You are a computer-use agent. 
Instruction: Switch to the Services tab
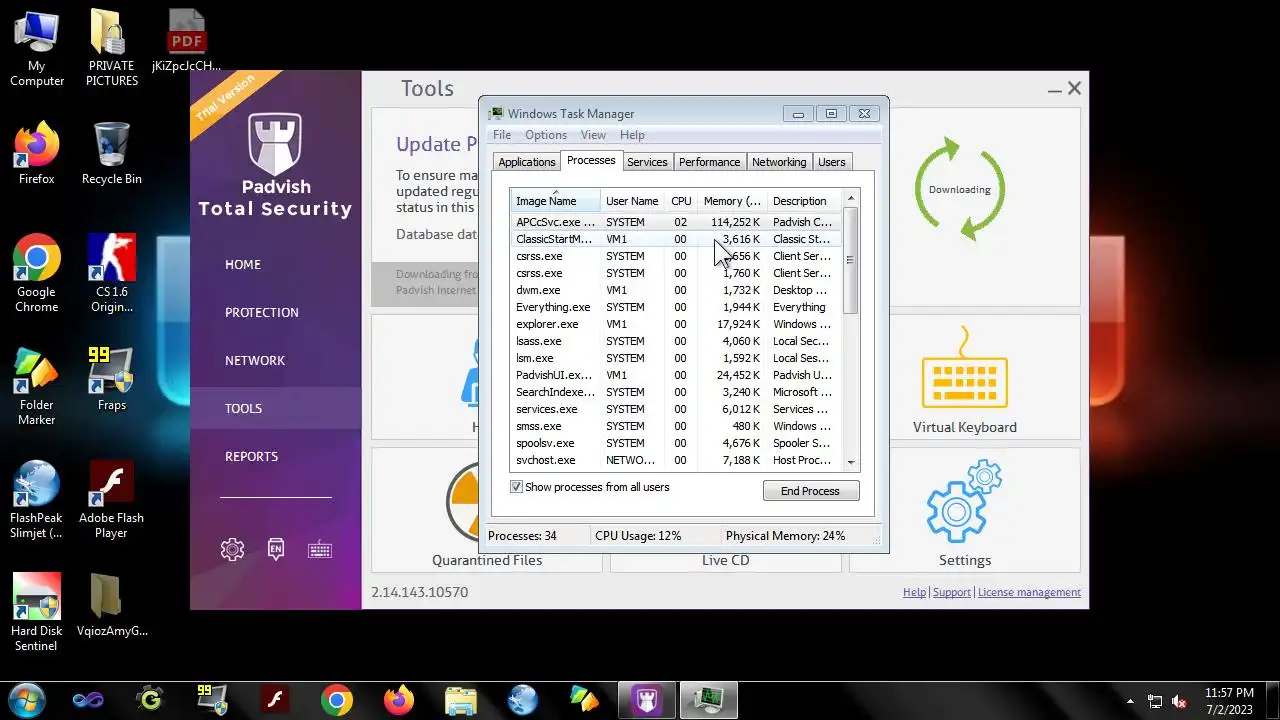647,162
